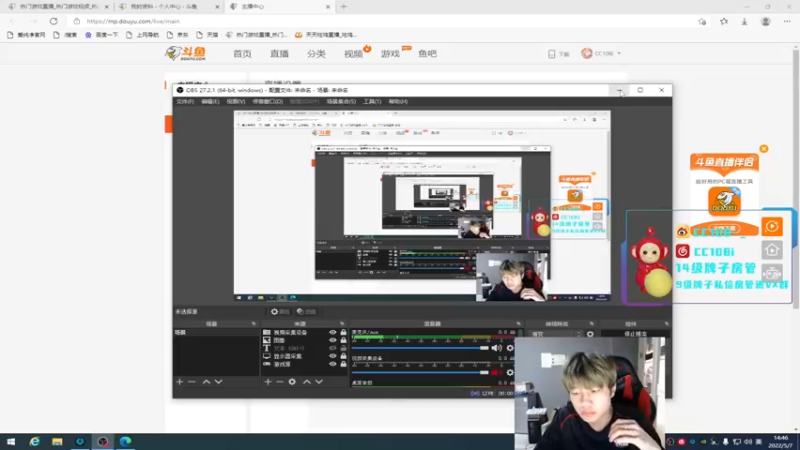Unmute the video capture device audio channel
Screen dimensions: 800x450
tap(496, 372)
